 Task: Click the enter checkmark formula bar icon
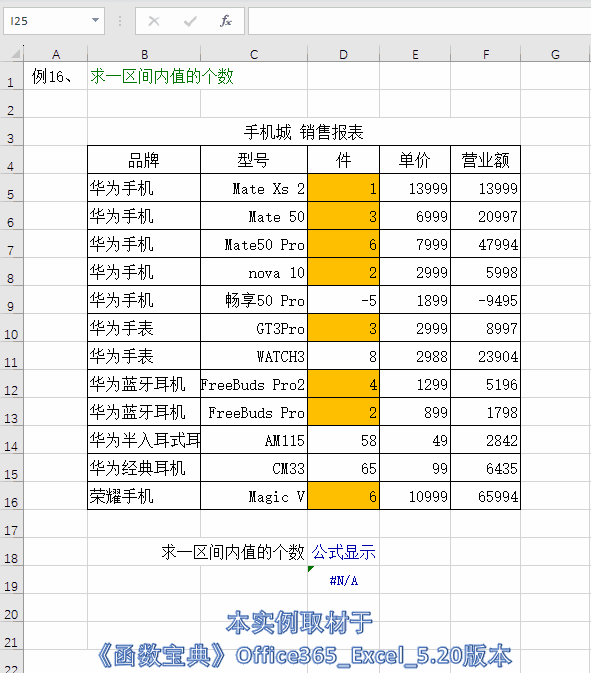190,21
